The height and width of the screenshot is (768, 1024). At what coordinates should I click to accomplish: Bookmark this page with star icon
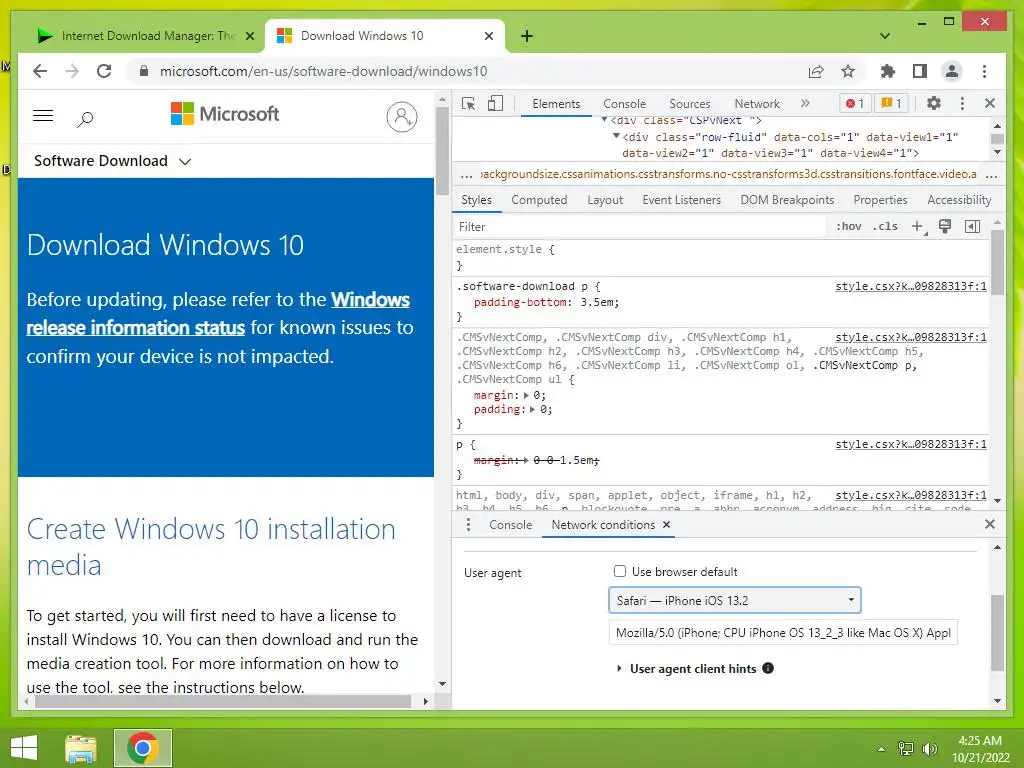coord(848,71)
